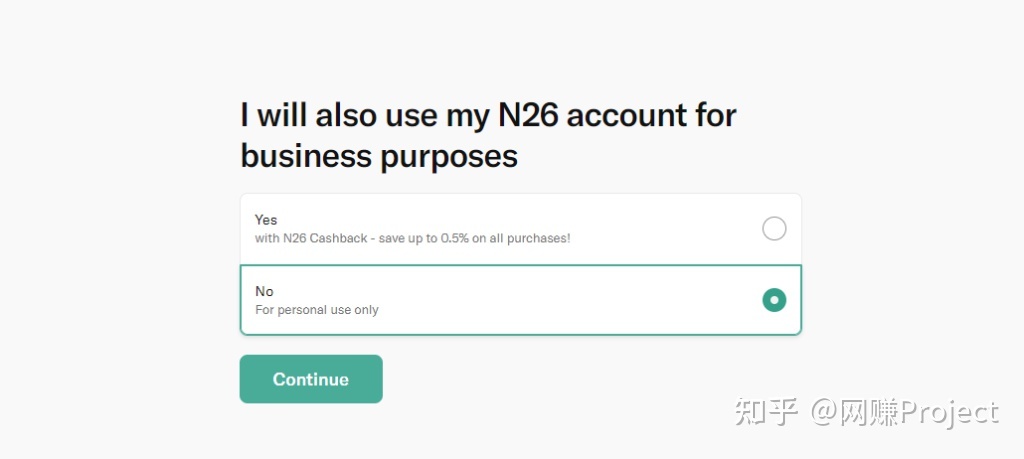Click the word "Continue" on the button

point(311,380)
